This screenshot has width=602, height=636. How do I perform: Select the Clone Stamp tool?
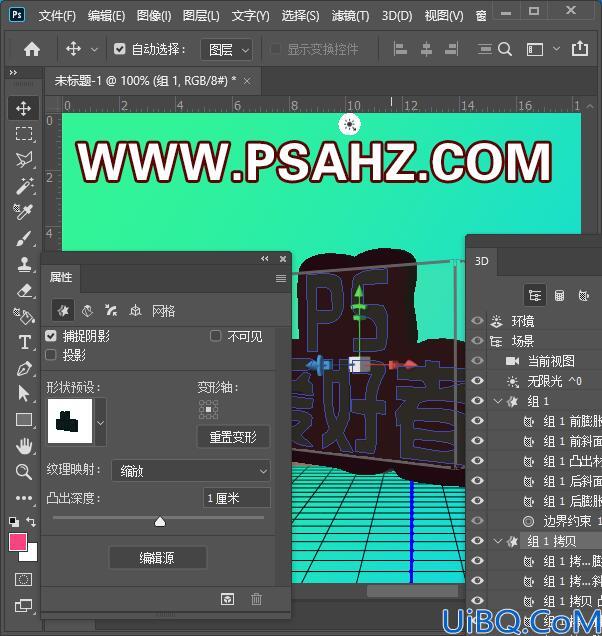[24, 264]
